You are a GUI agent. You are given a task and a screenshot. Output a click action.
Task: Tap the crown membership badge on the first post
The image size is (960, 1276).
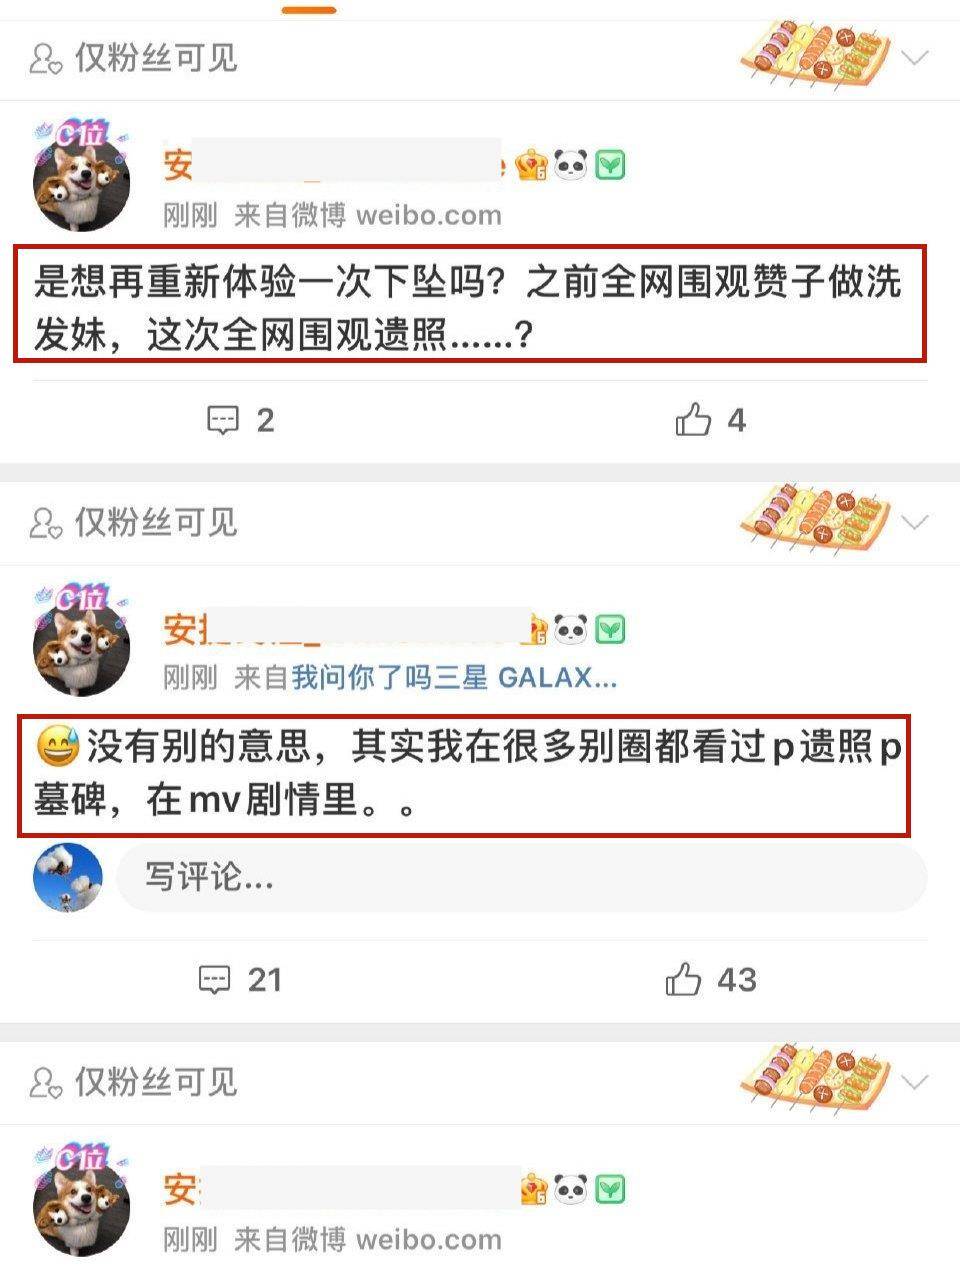tap(532, 165)
